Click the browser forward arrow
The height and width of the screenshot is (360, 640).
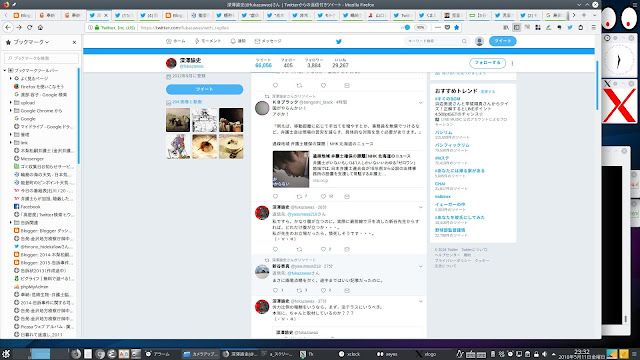click(19, 27)
